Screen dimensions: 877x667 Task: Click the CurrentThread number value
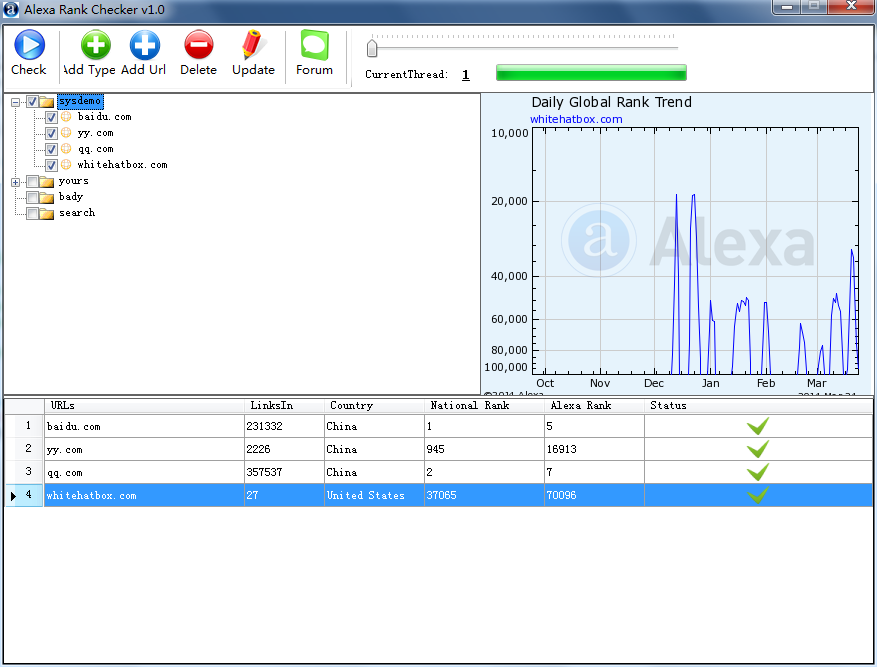click(x=465, y=75)
